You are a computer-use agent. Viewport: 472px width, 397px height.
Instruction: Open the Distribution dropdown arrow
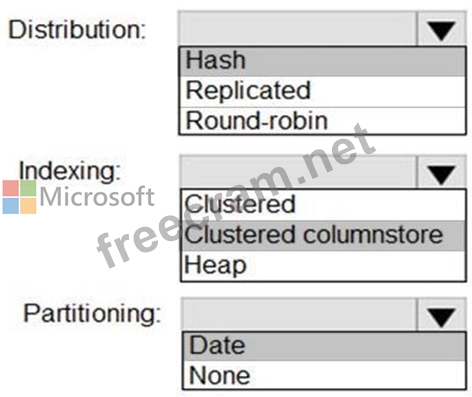click(441, 29)
